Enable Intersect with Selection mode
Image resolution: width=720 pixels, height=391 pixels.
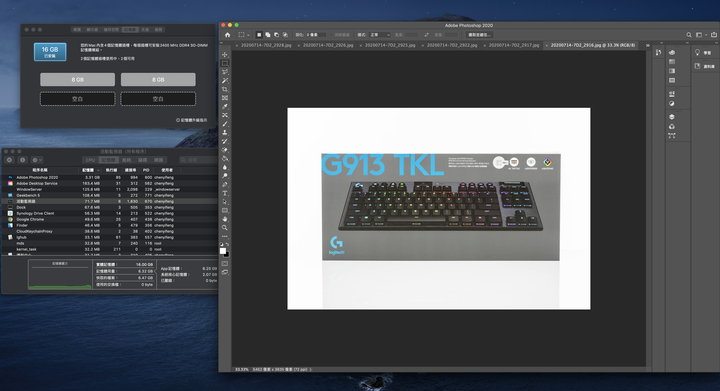[x=285, y=35]
